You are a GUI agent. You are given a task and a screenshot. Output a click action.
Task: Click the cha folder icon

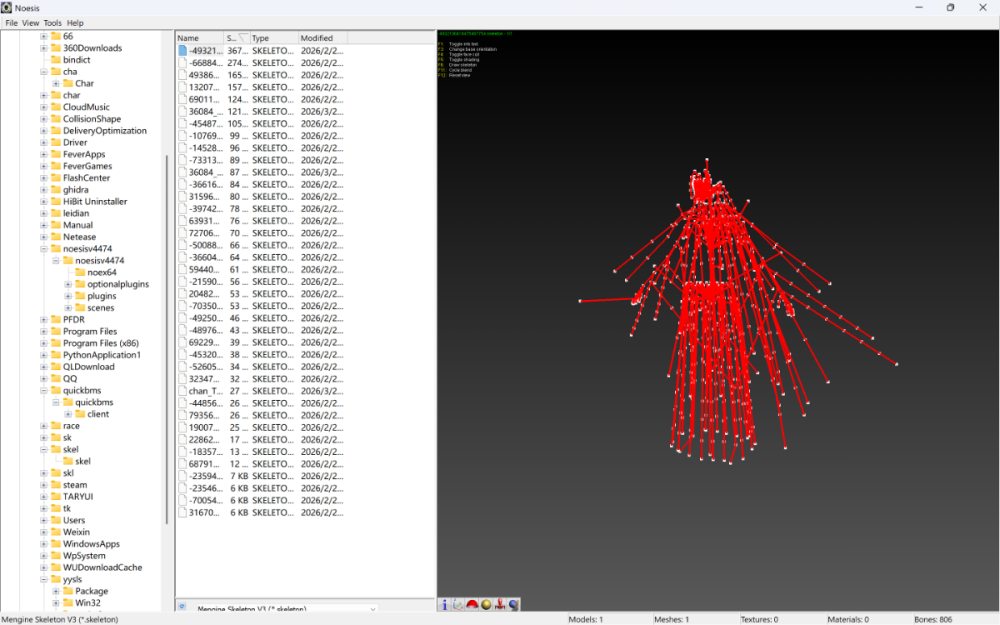coord(55,71)
